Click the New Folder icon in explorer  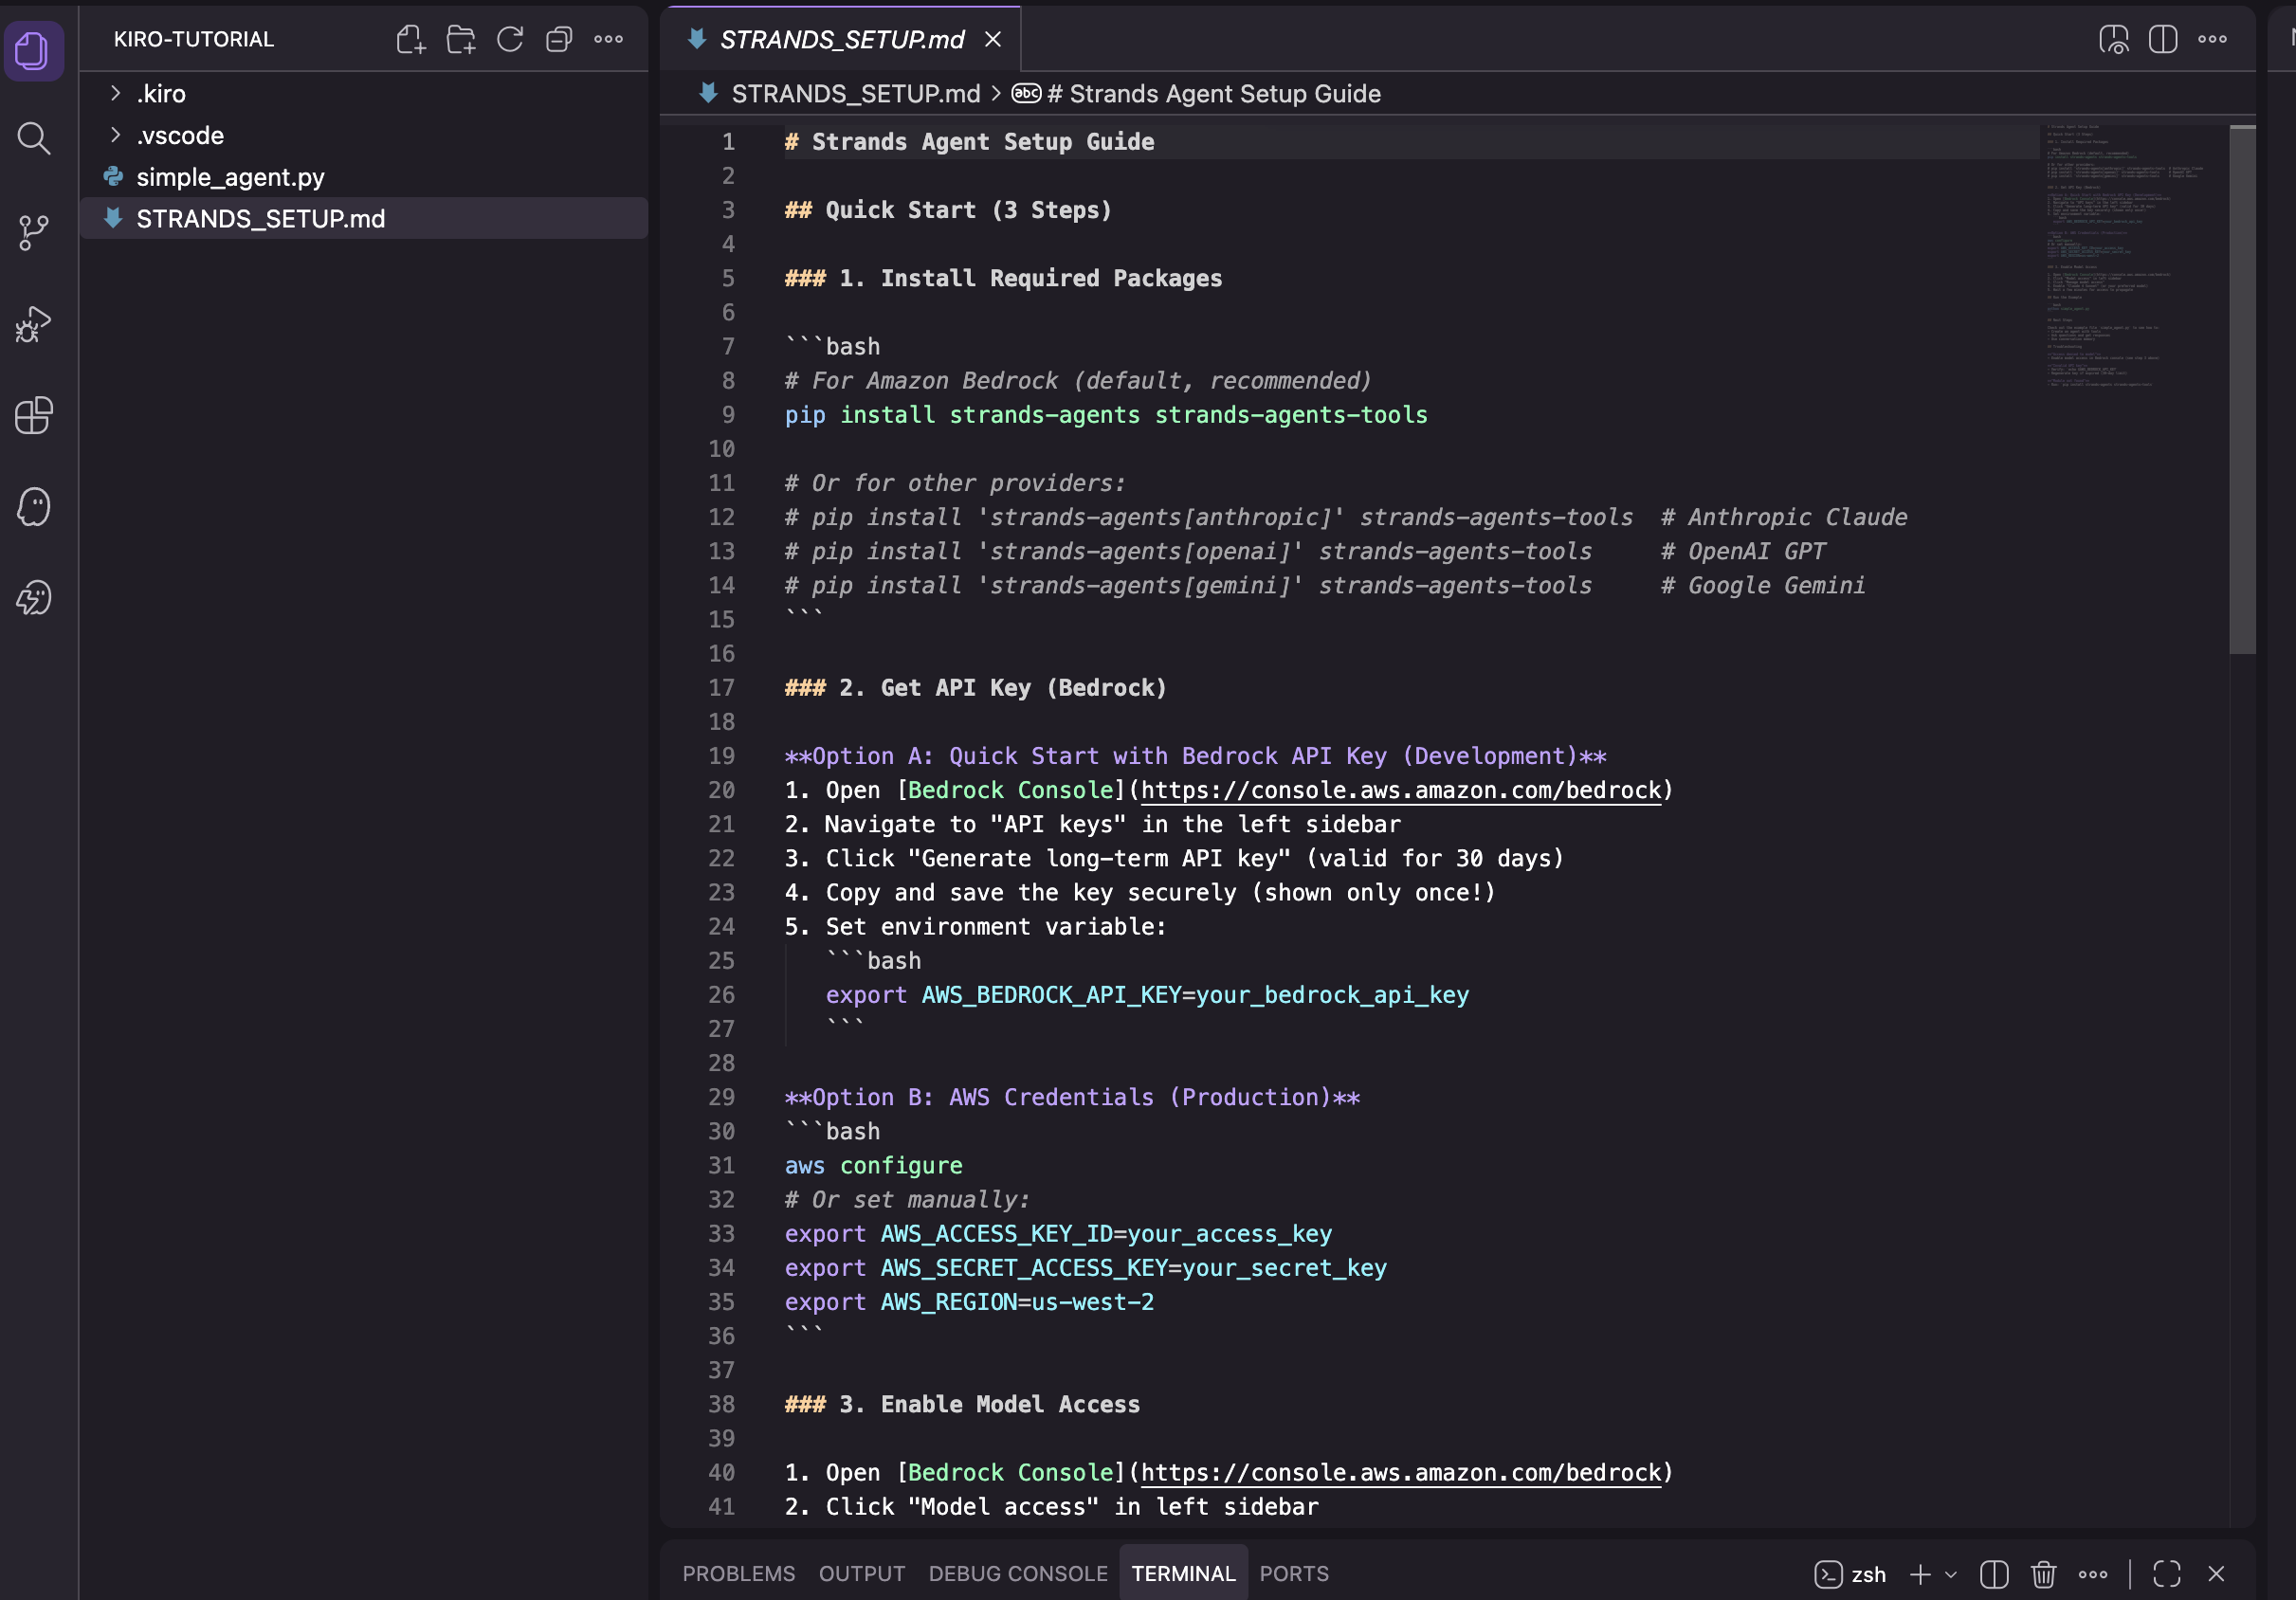(461, 39)
